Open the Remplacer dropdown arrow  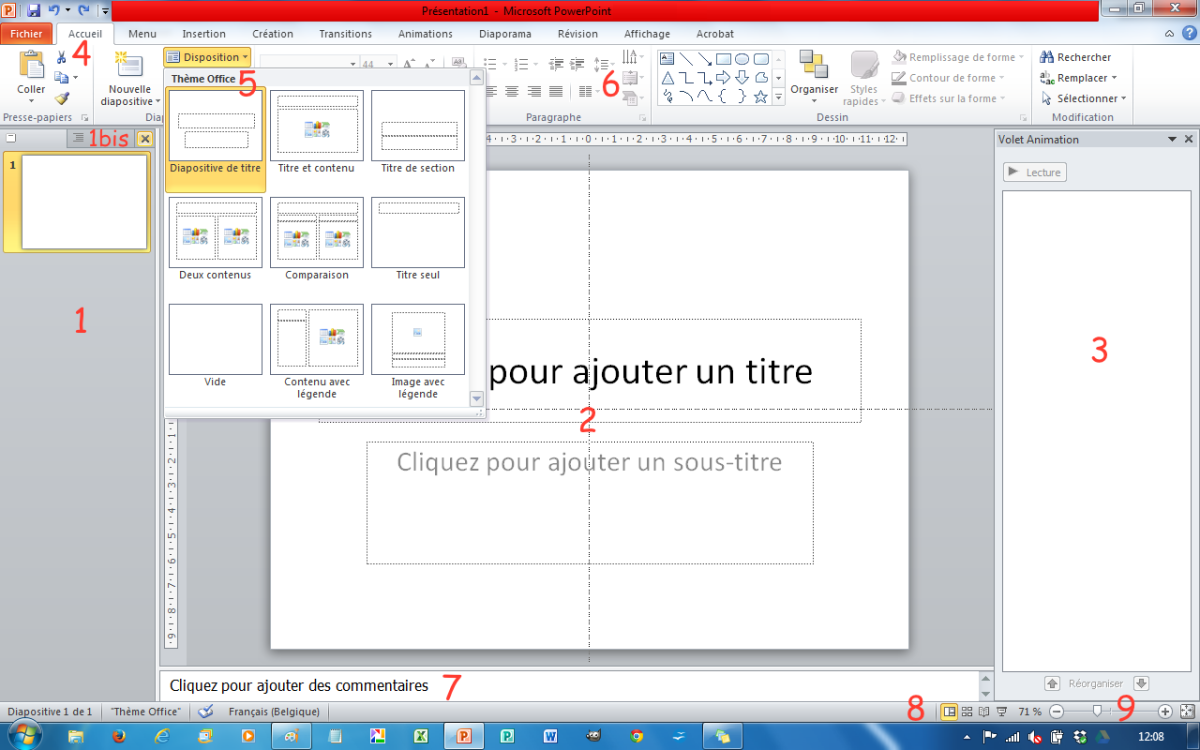click(1114, 78)
